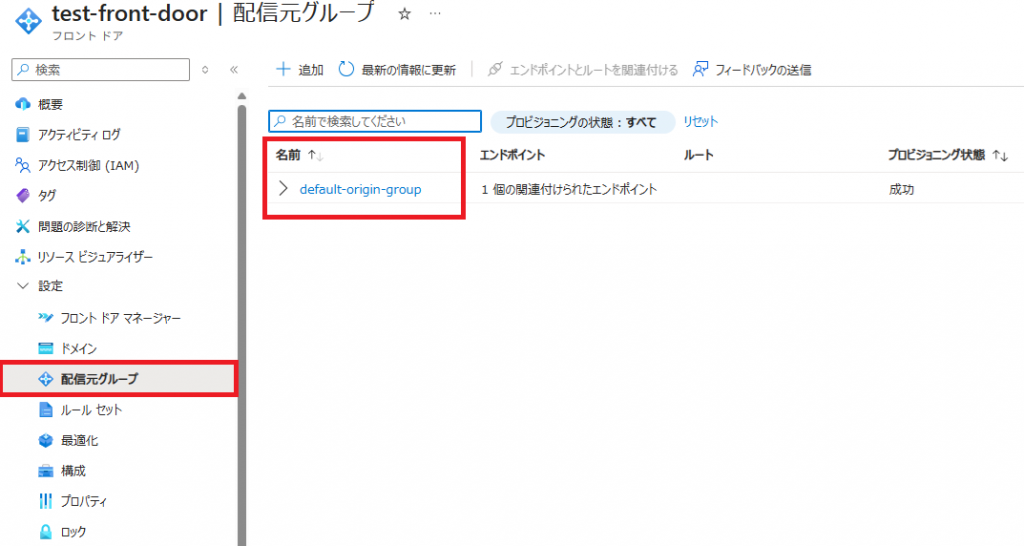Click the up-down arrows beside sidebar search
1024x546 pixels.
point(205,70)
